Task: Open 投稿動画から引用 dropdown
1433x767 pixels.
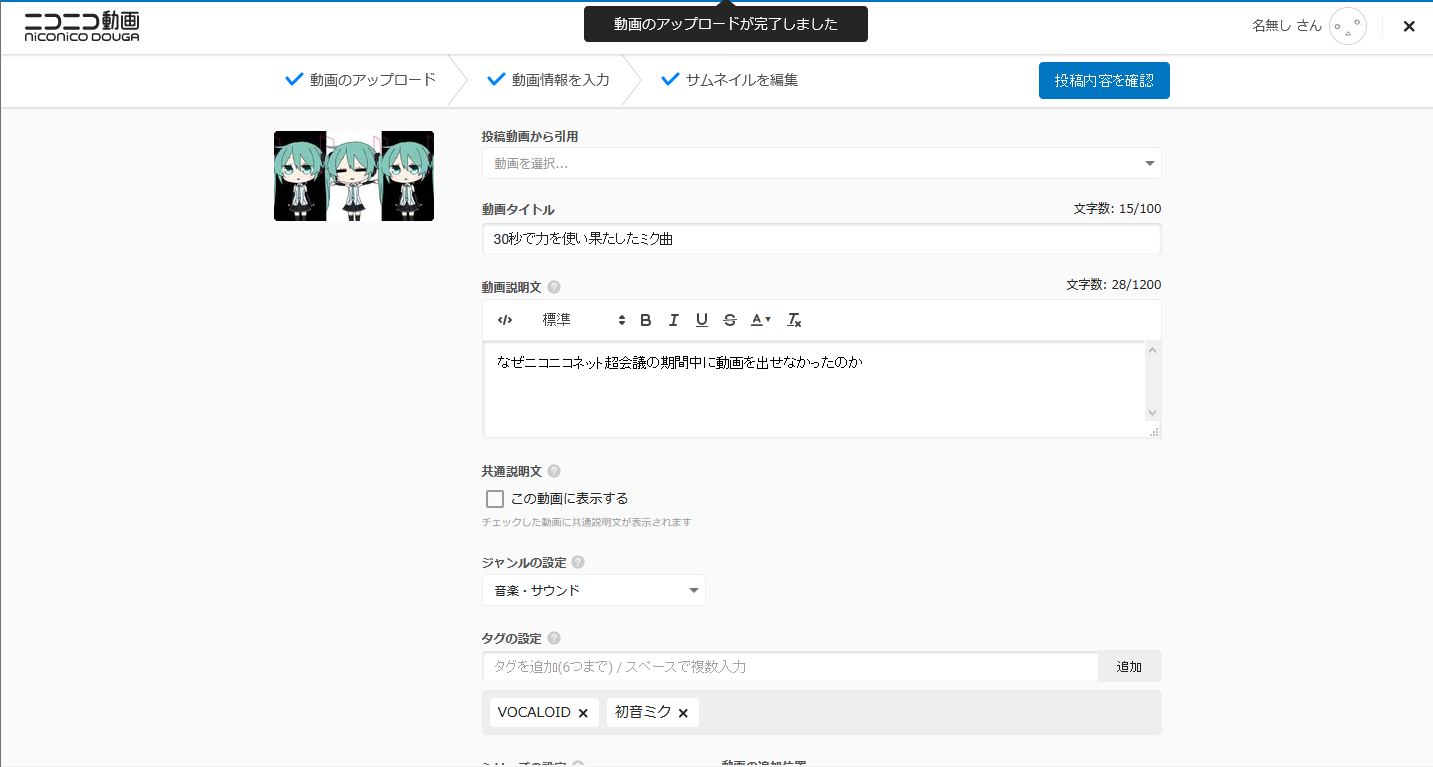Action: (821, 163)
